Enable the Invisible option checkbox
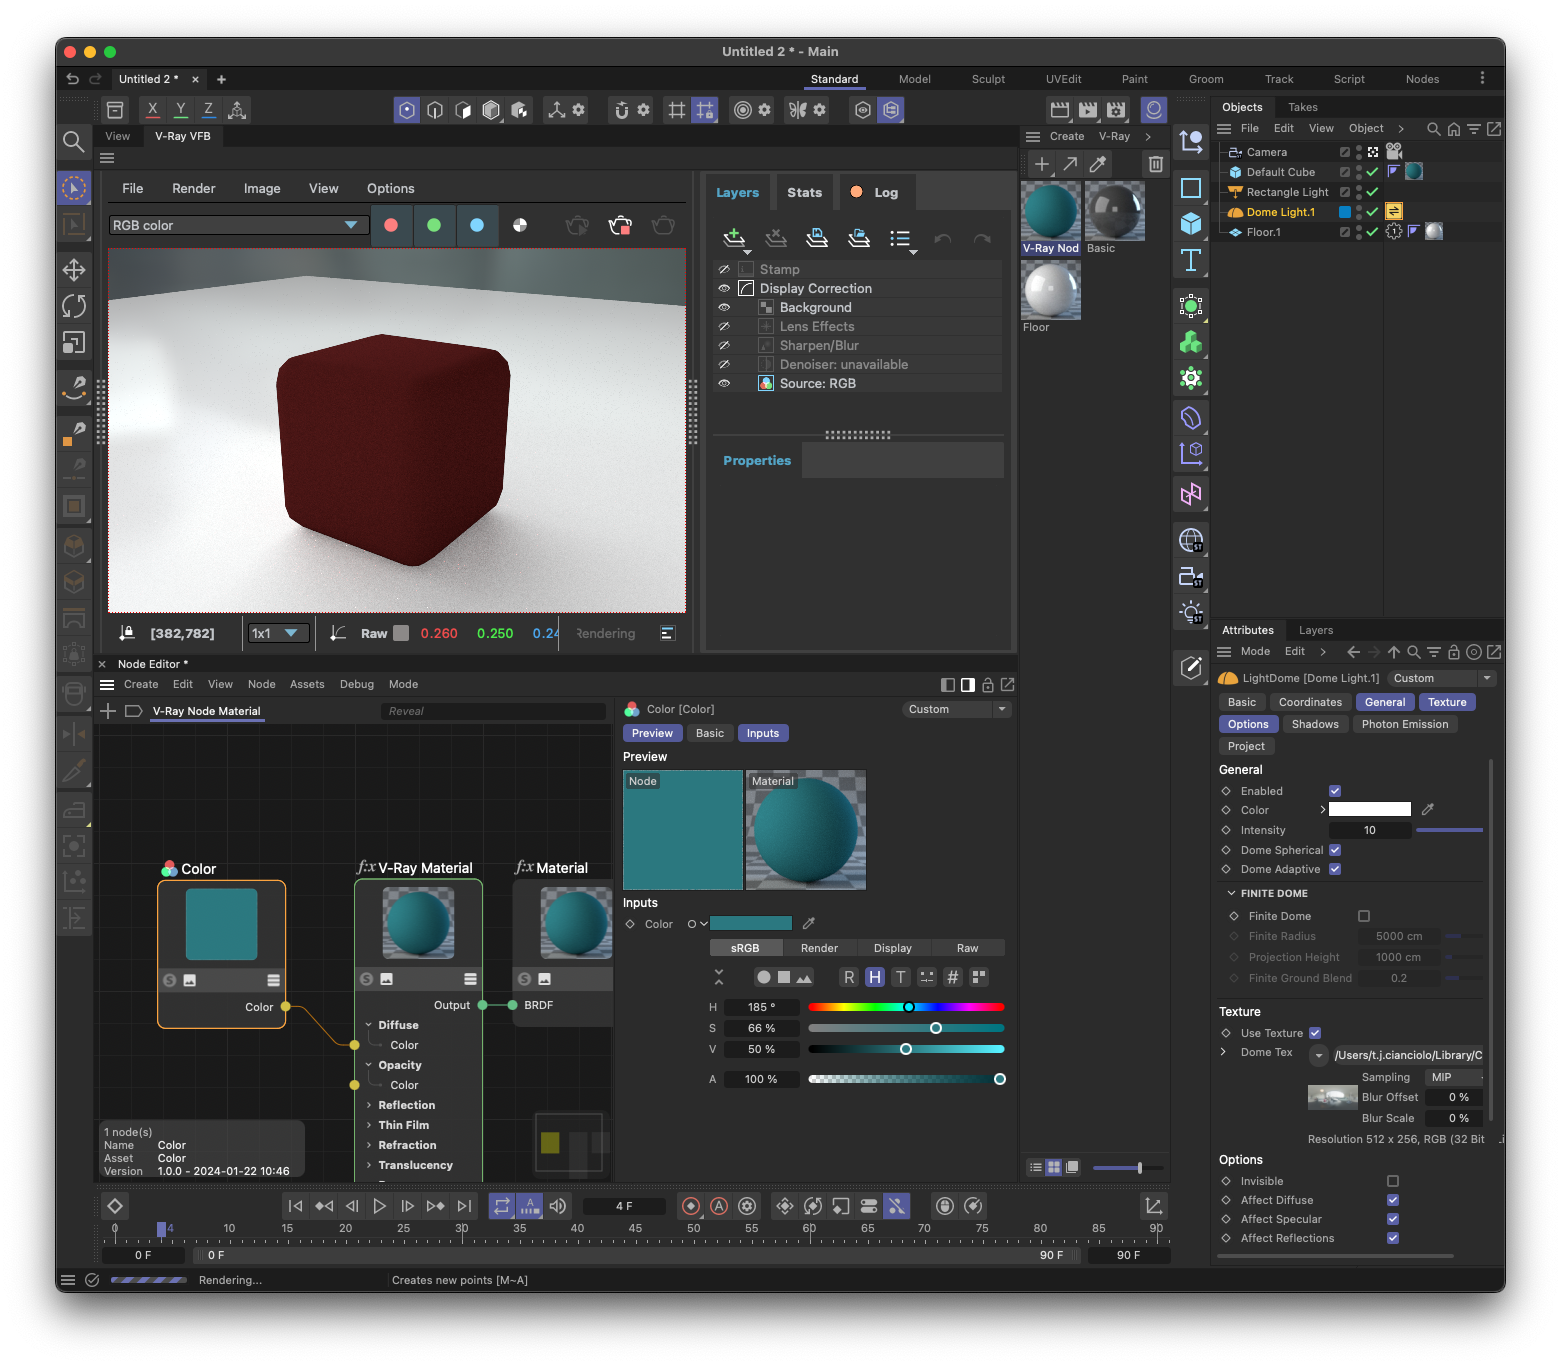The height and width of the screenshot is (1366, 1561). 1393,1181
